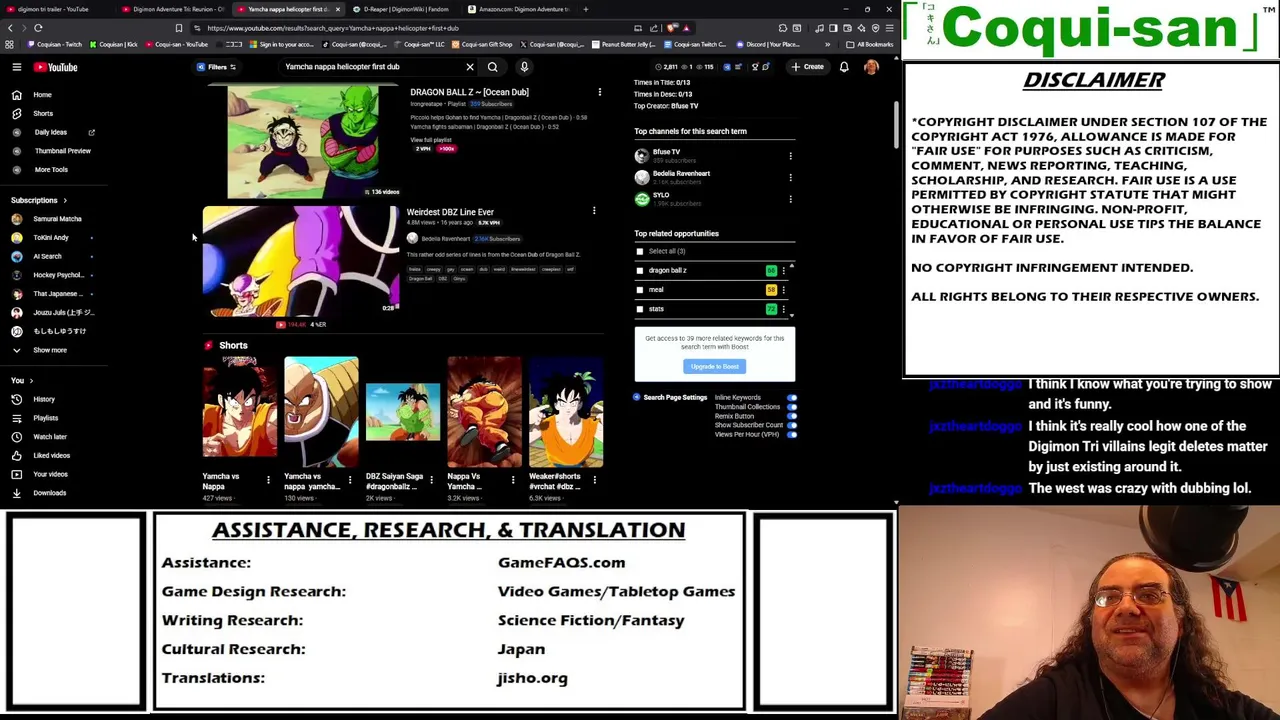Open options for Bedelia Ravenheart channel

(x=790, y=178)
